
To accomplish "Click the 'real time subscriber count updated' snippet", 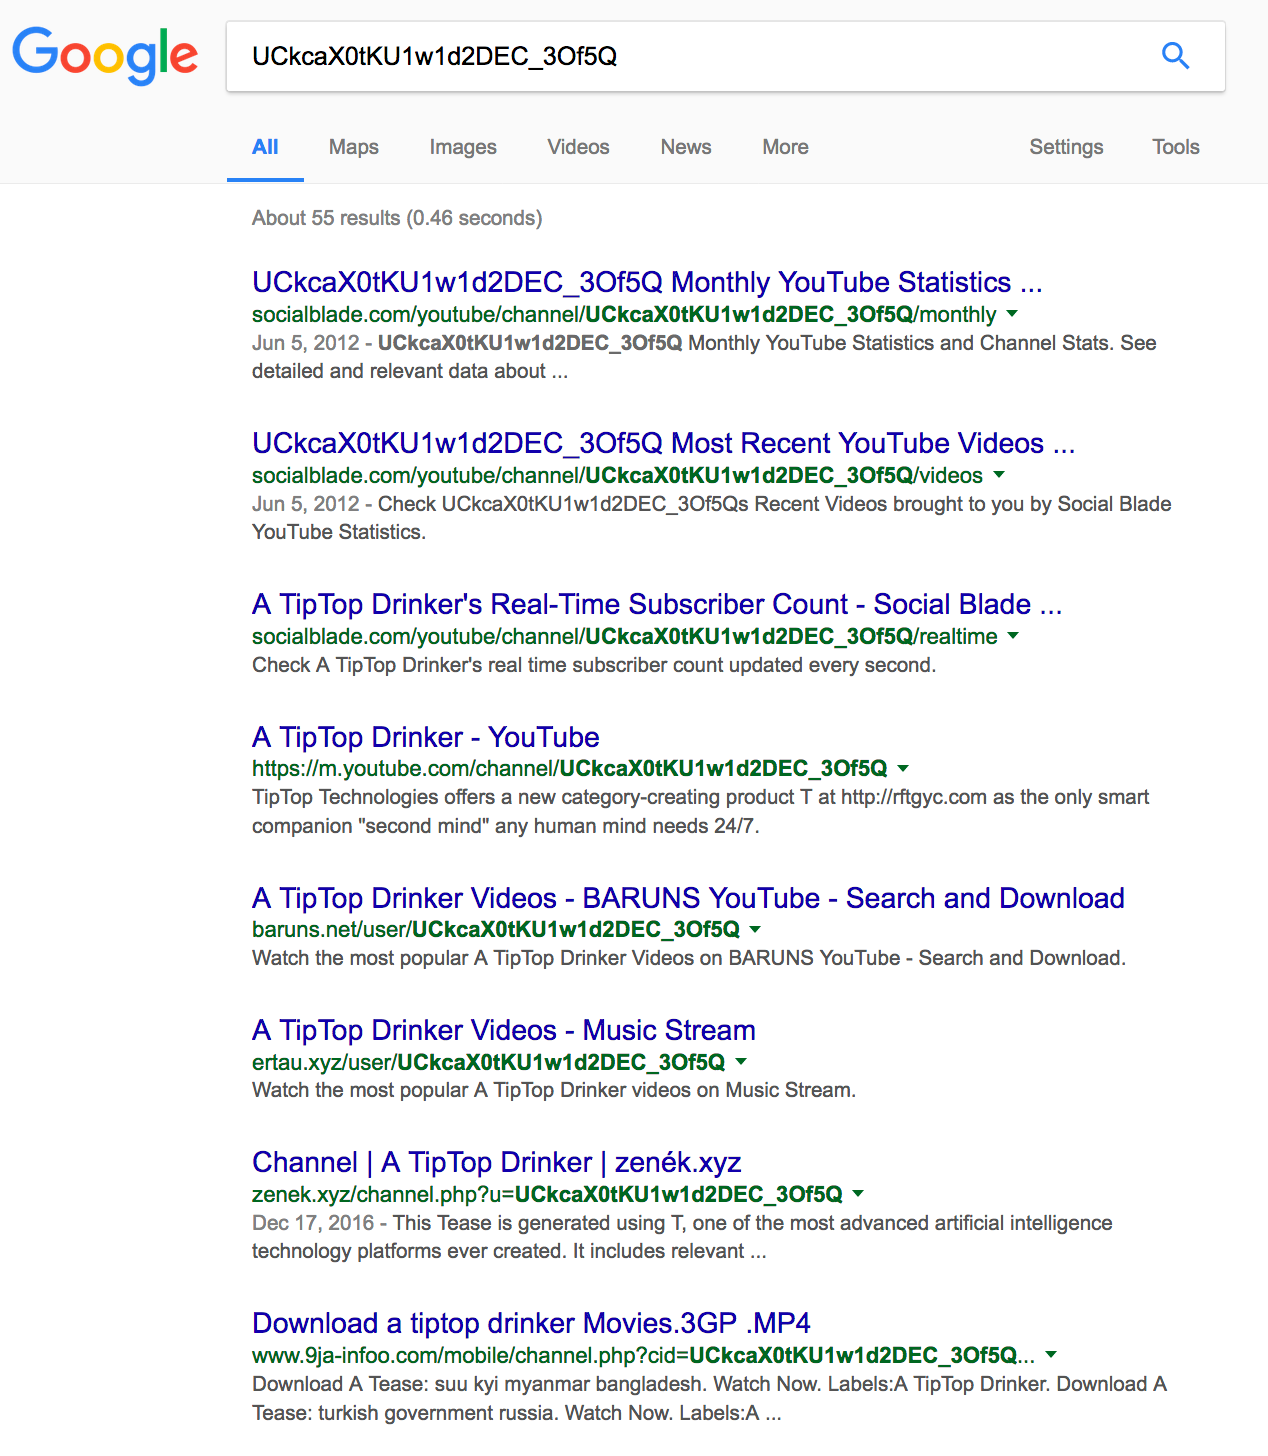I will point(594,665).
